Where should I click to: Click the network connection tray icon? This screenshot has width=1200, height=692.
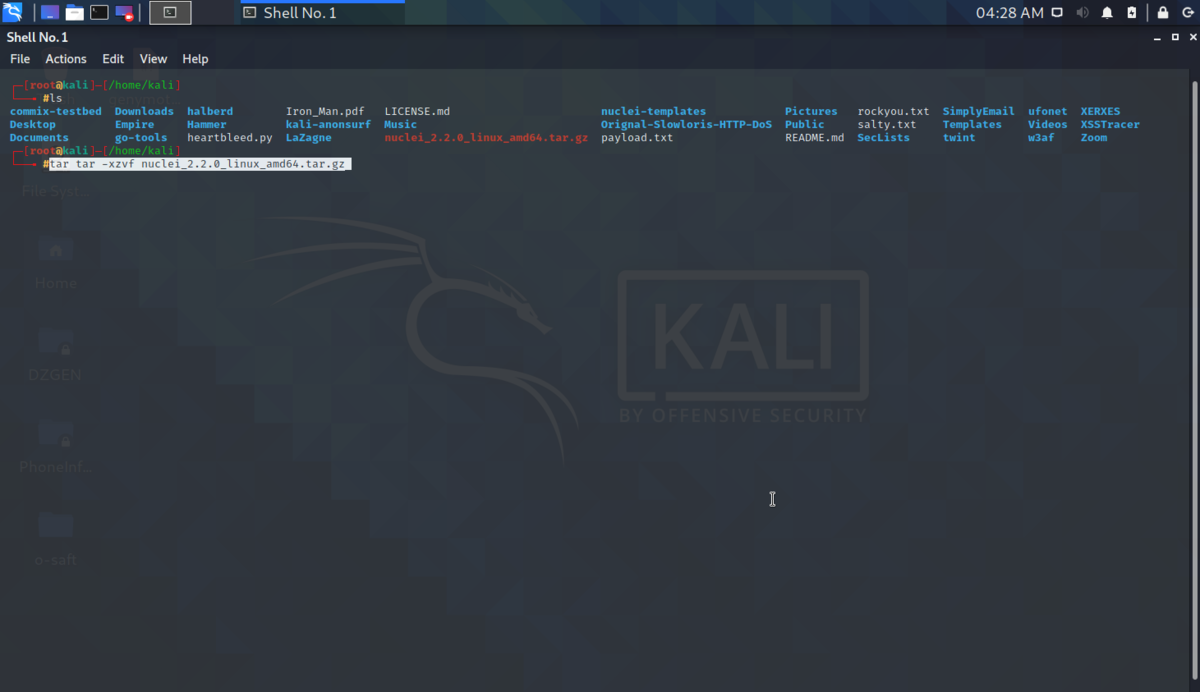point(1058,13)
